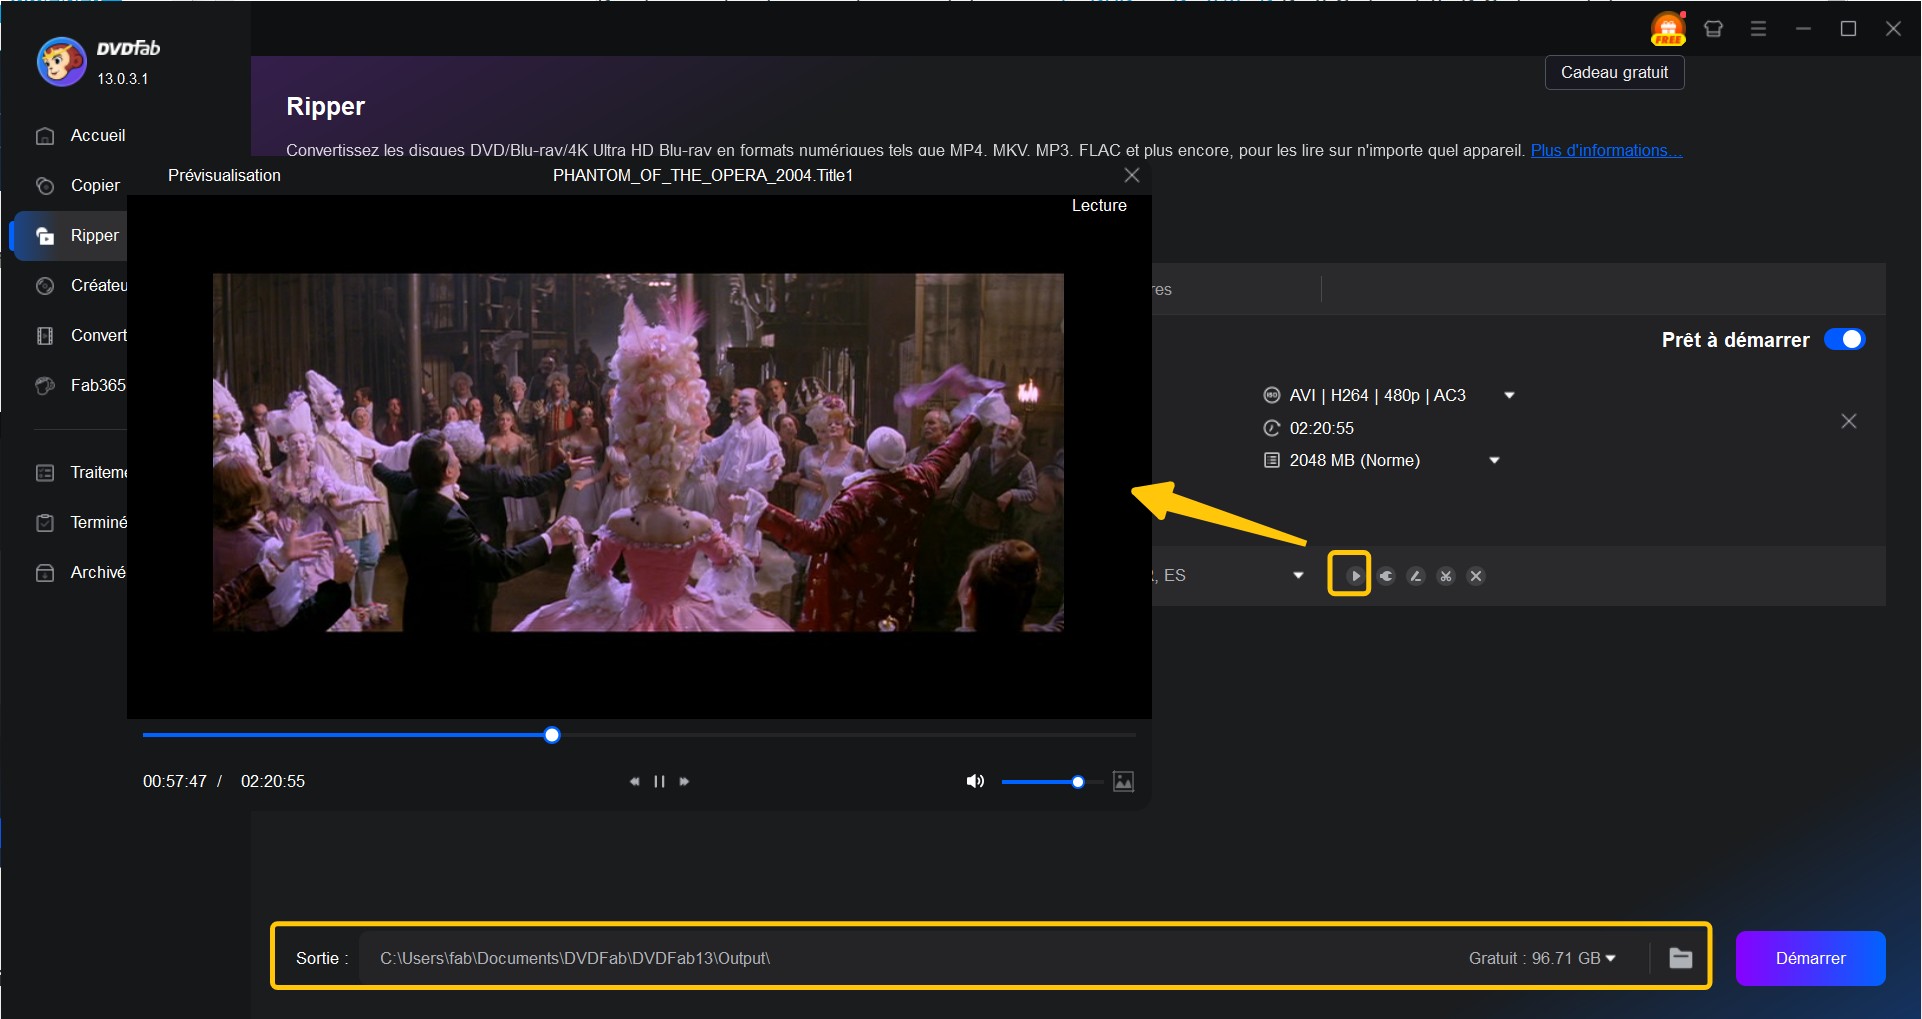The image size is (1922, 1019).
Task: Click the Copier disc icon
Action: [x=45, y=186]
